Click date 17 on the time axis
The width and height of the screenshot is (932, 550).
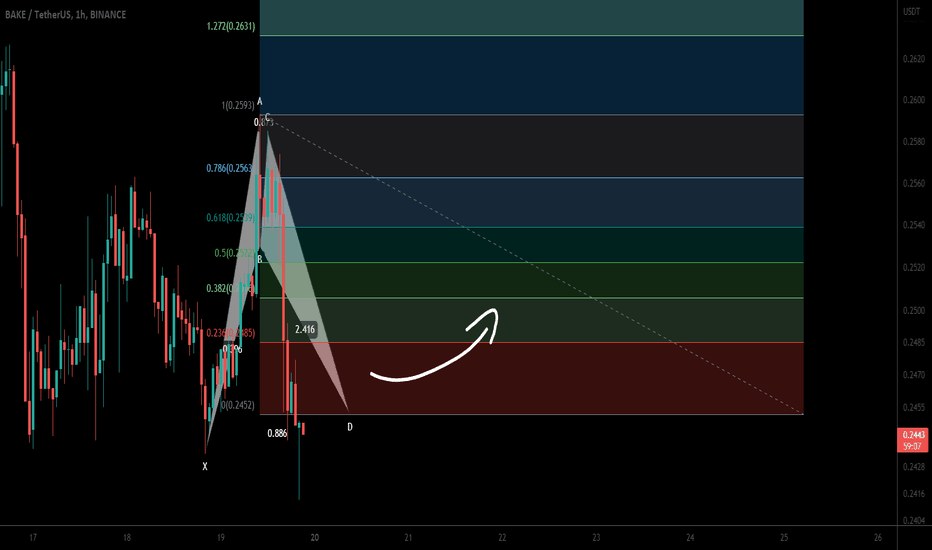pyautogui.click(x=33, y=538)
